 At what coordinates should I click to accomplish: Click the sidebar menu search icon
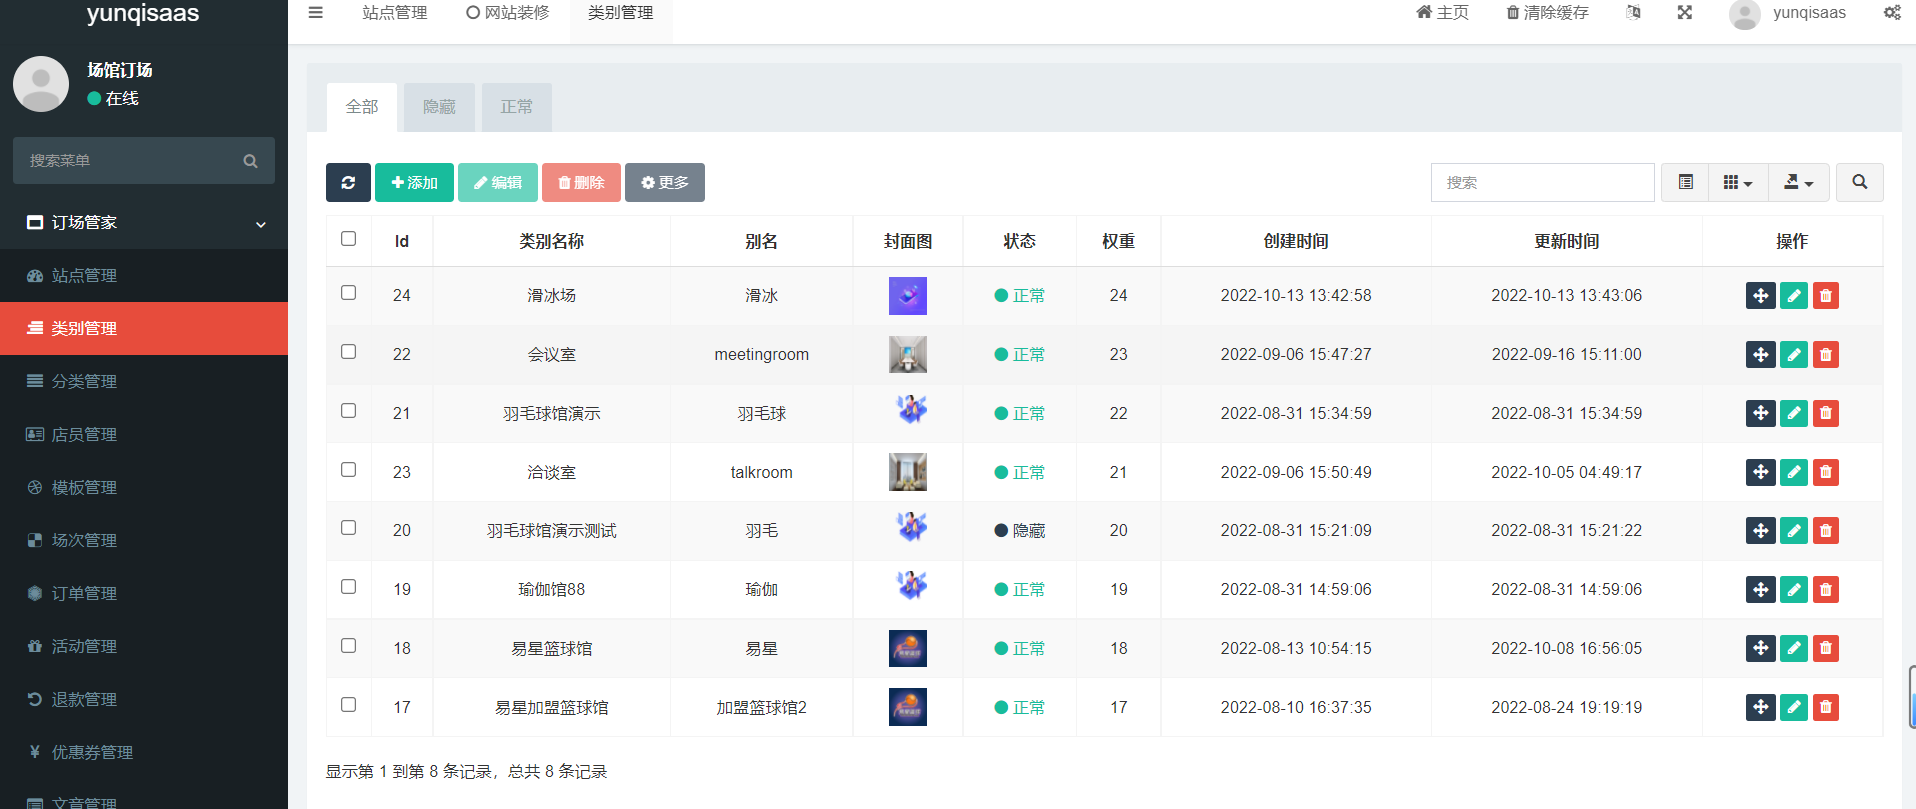click(x=250, y=161)
